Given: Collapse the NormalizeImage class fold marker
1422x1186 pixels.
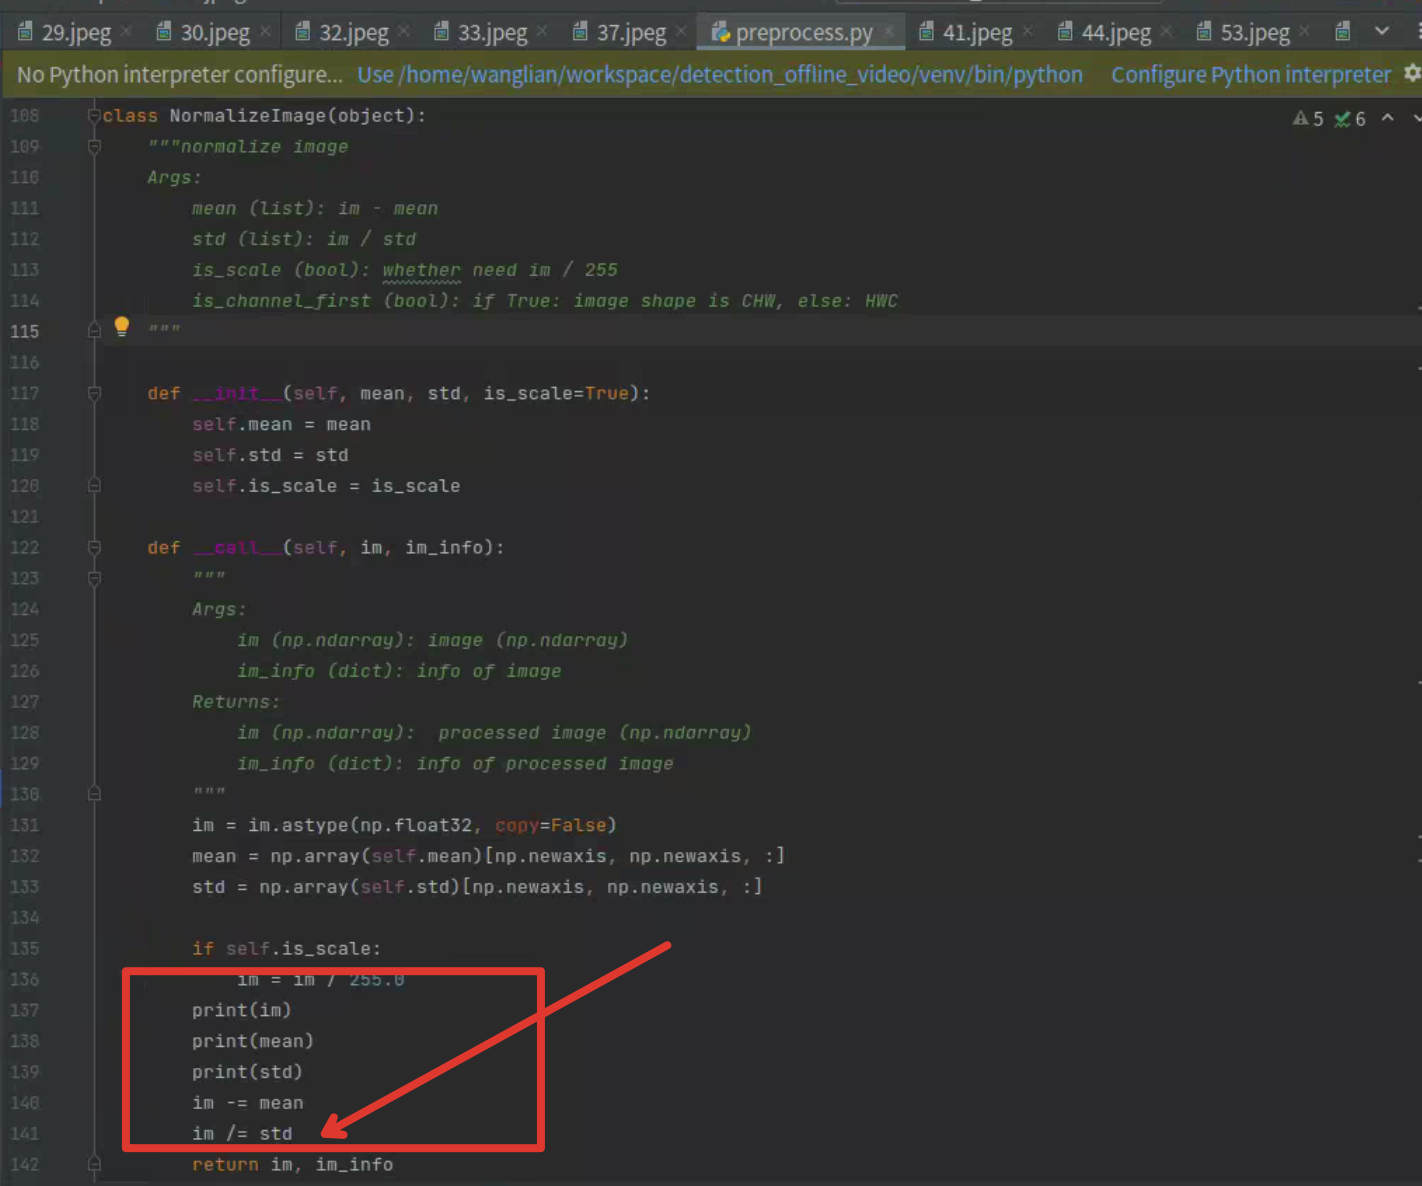Looking at the screenshot, I should [94, 116].
